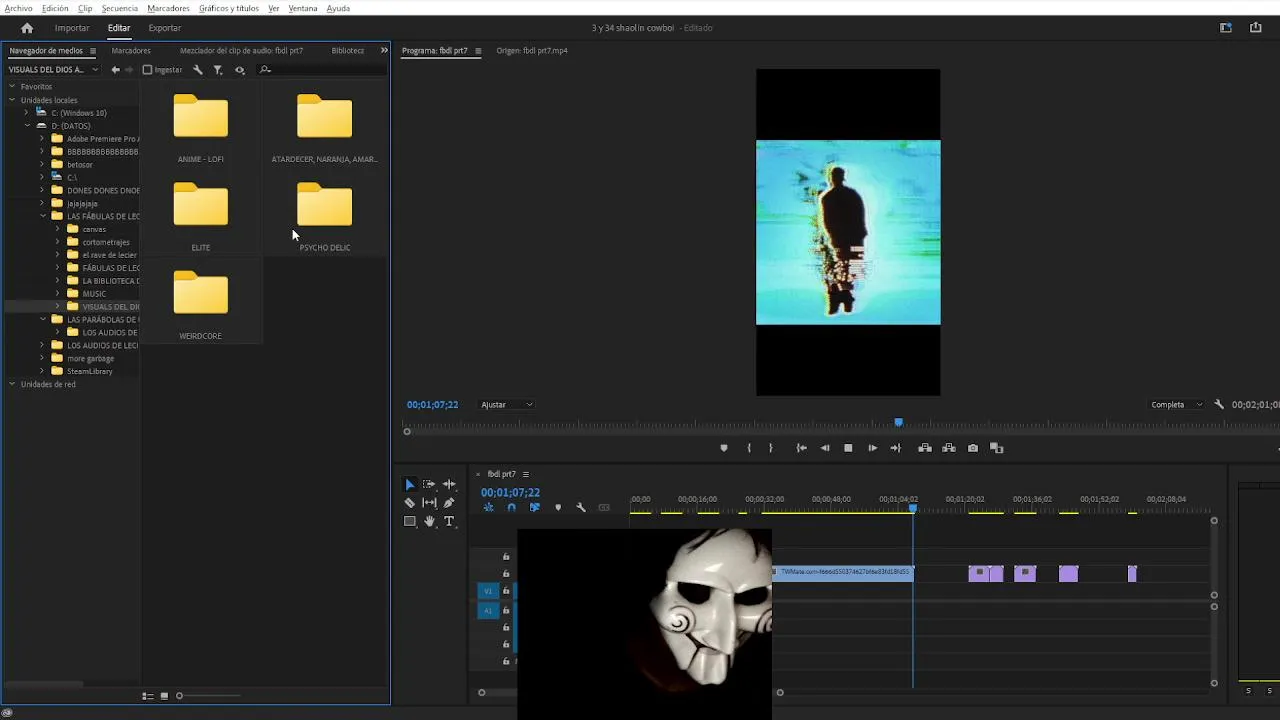The height and width of the screenshot is (720, 1280).
Task: Select the Razor tool
Action: coord(409,503)
